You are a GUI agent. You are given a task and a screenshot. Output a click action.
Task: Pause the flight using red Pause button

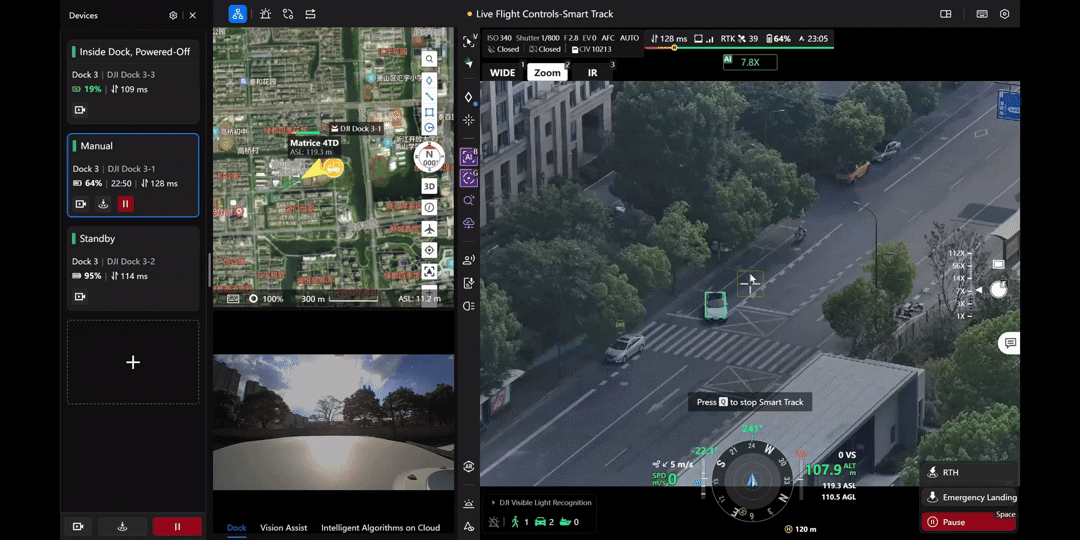(x=968, y=522)
